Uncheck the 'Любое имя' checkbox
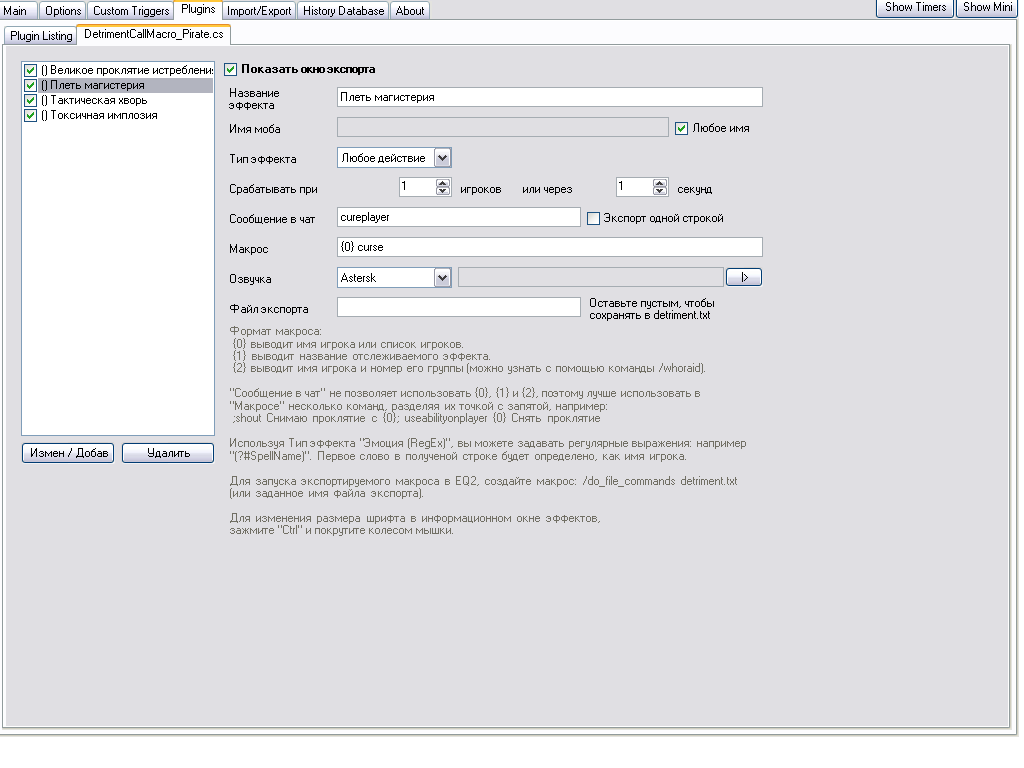The height and width of the screenshot is (768, 1024). click(682, 128)
